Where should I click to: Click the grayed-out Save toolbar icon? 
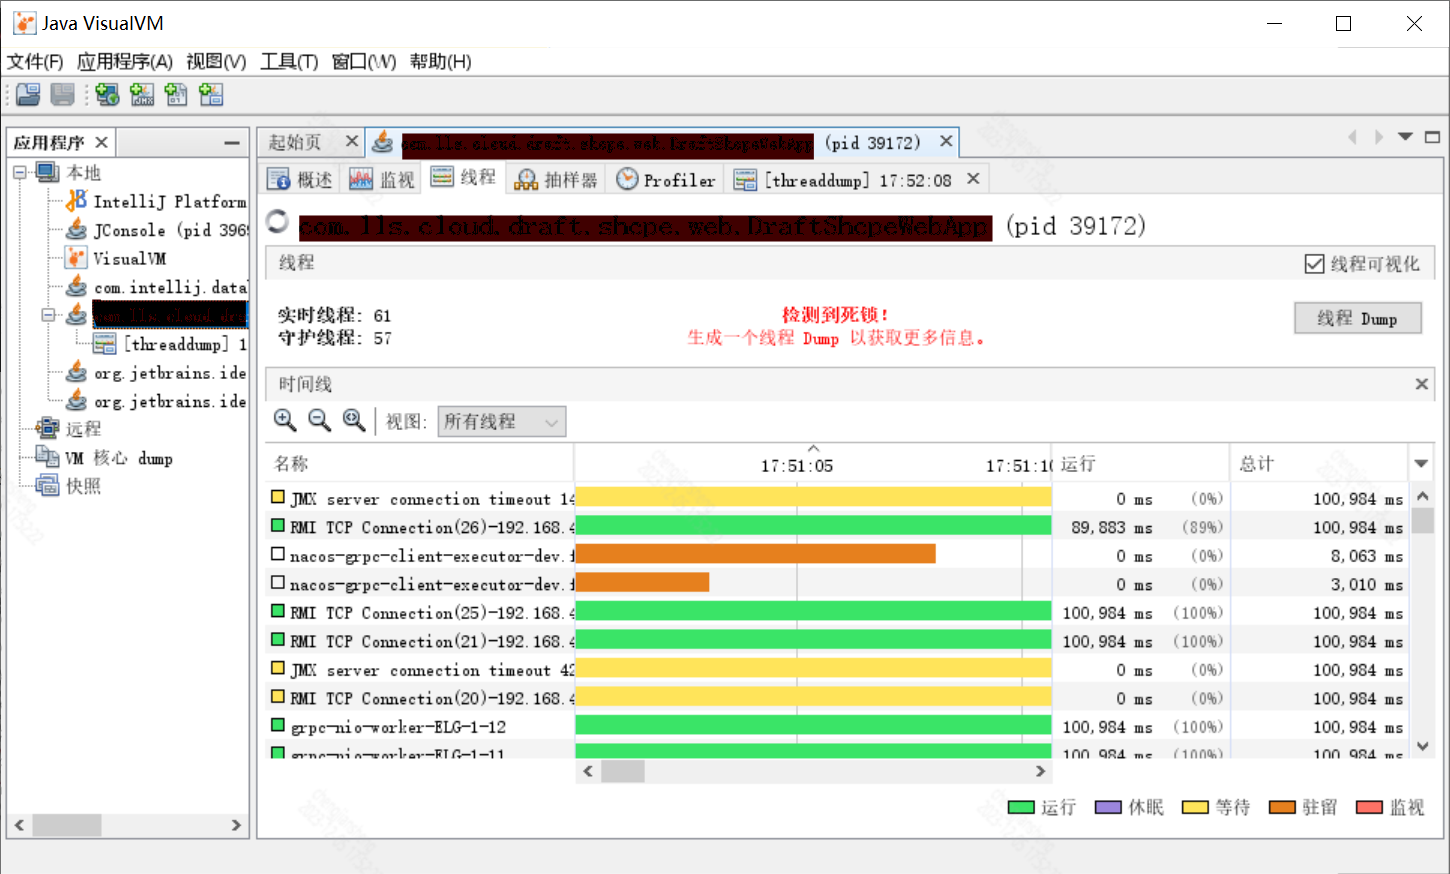click(63, 95)
